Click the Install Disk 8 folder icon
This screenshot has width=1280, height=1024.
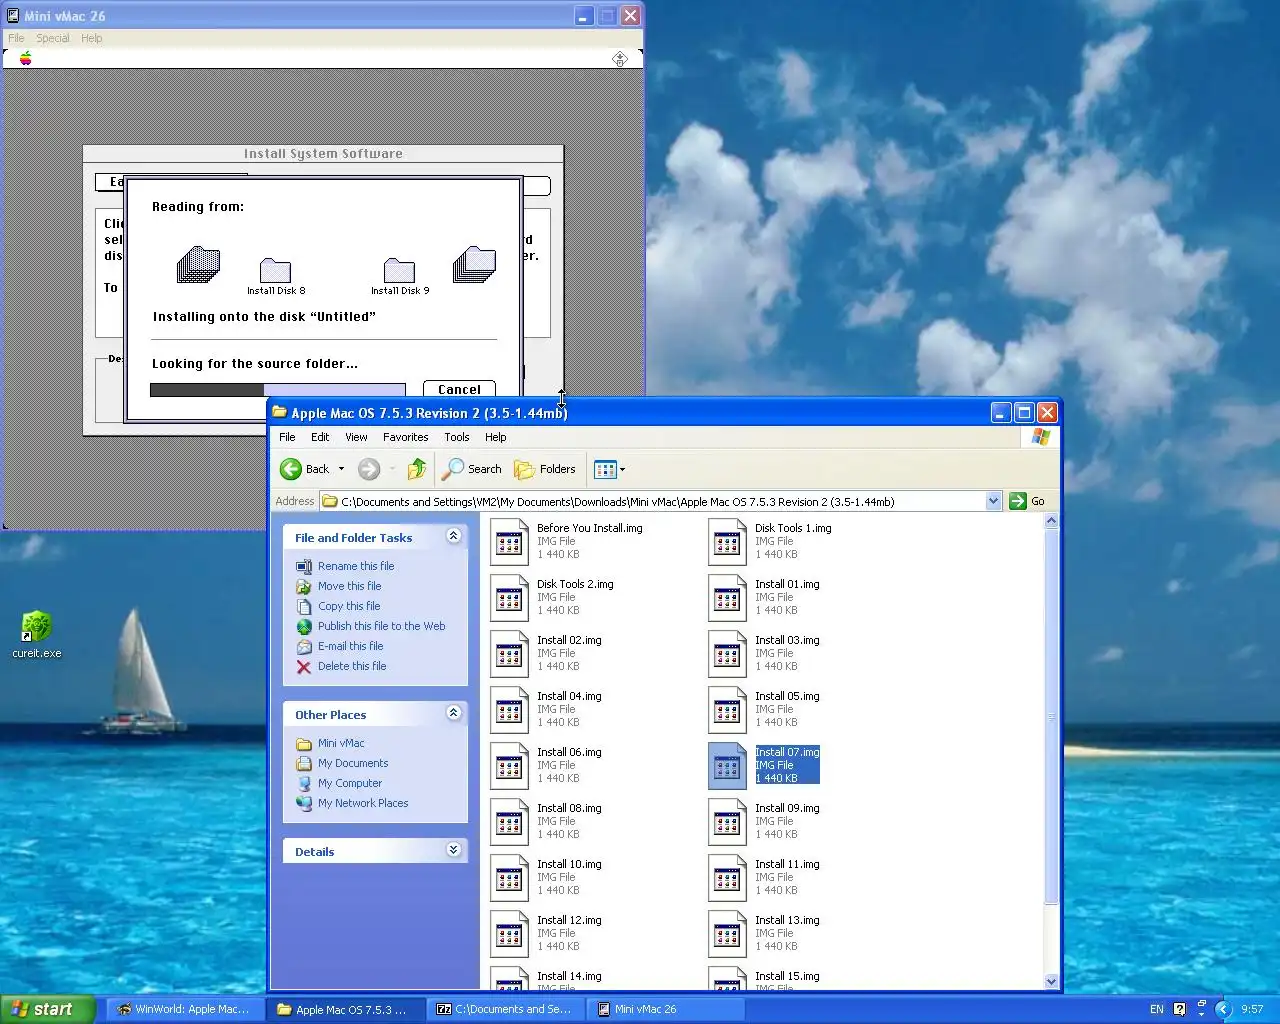coord(275,270)
